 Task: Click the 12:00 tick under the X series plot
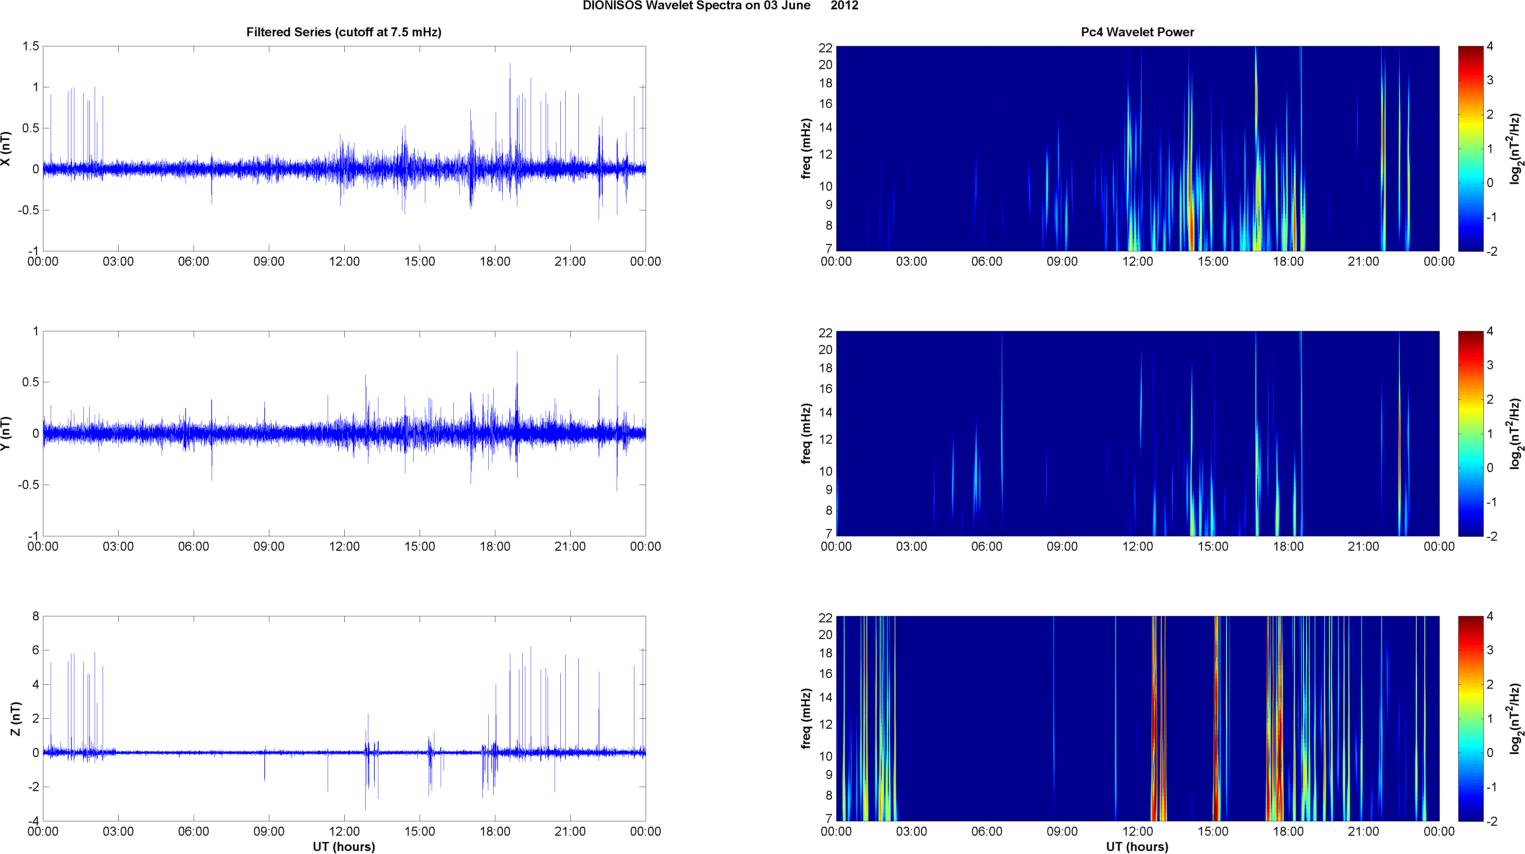click(x=344, y=262)
